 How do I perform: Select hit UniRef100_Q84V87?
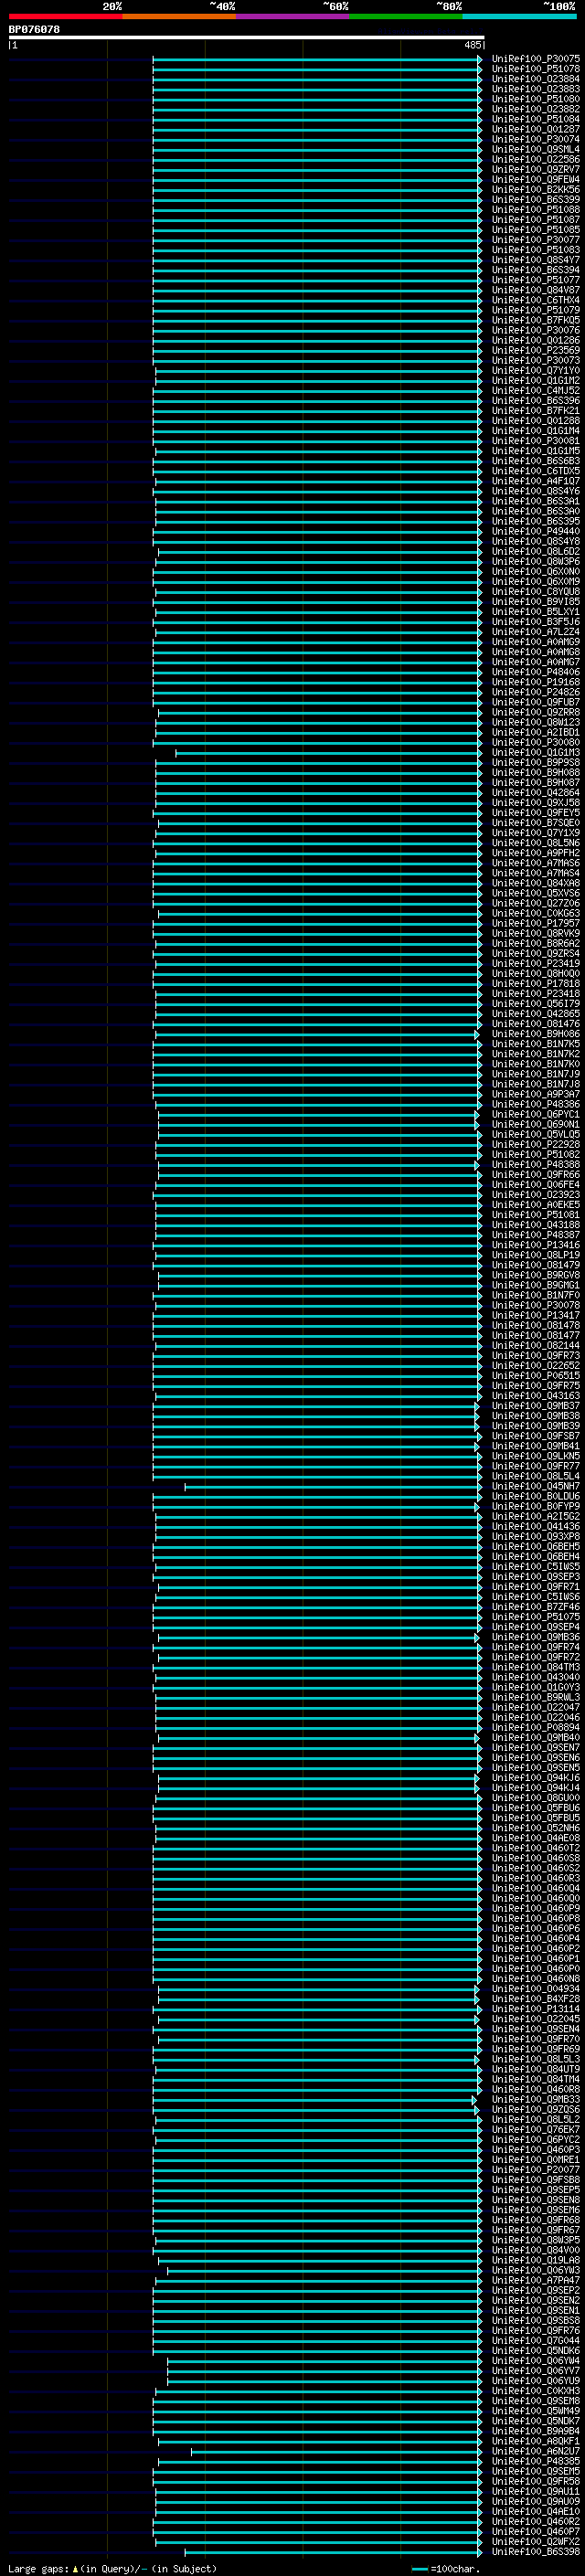pos(536,290)
